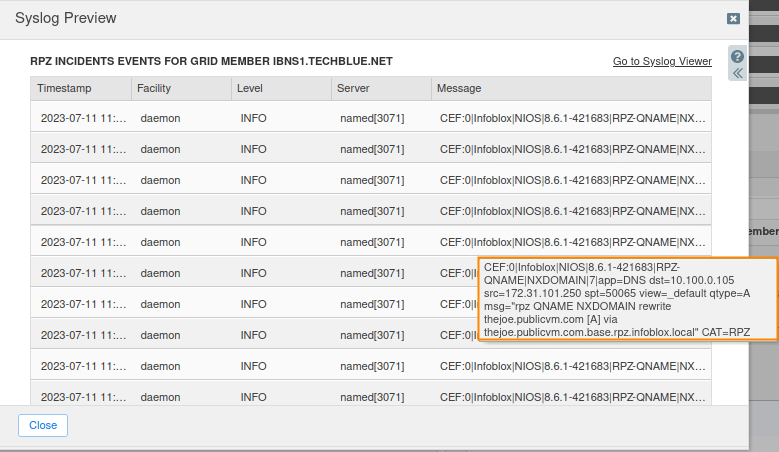
Task: Sort by the Timestamp column header
Action: coord(81,88)
